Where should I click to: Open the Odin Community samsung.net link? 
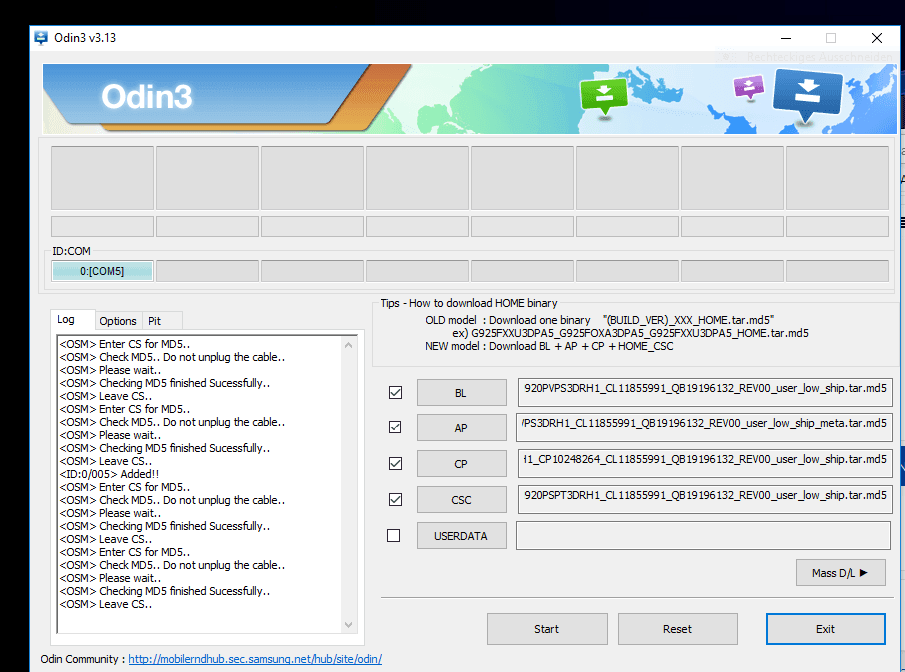tap(255, 659)
